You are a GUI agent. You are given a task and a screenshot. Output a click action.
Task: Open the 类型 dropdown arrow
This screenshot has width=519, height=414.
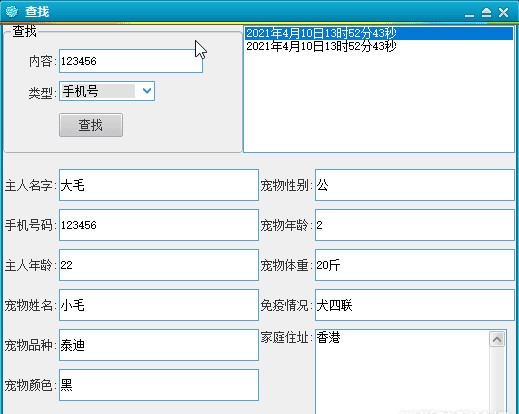pyautogui.click(x=147, y=91)
